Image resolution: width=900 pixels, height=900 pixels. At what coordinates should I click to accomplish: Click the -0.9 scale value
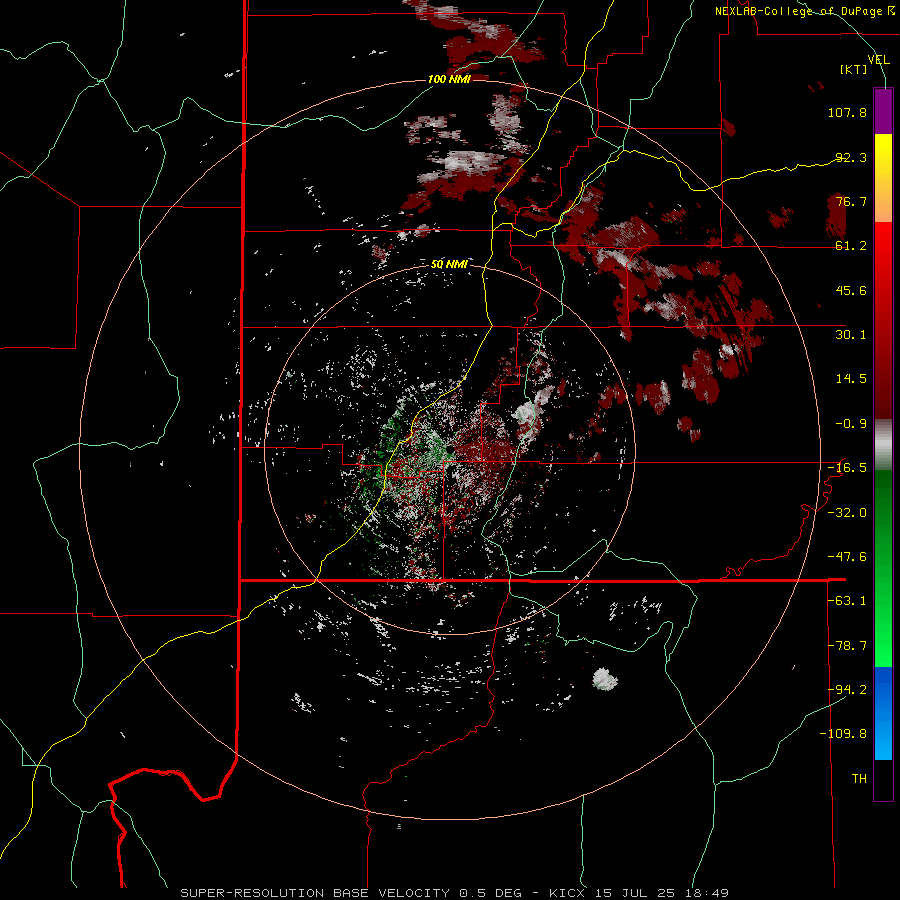[x=851, y=424]
